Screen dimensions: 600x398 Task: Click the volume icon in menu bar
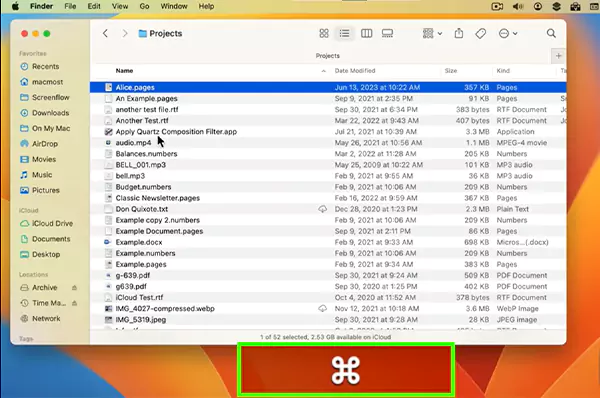click(518, 7)
